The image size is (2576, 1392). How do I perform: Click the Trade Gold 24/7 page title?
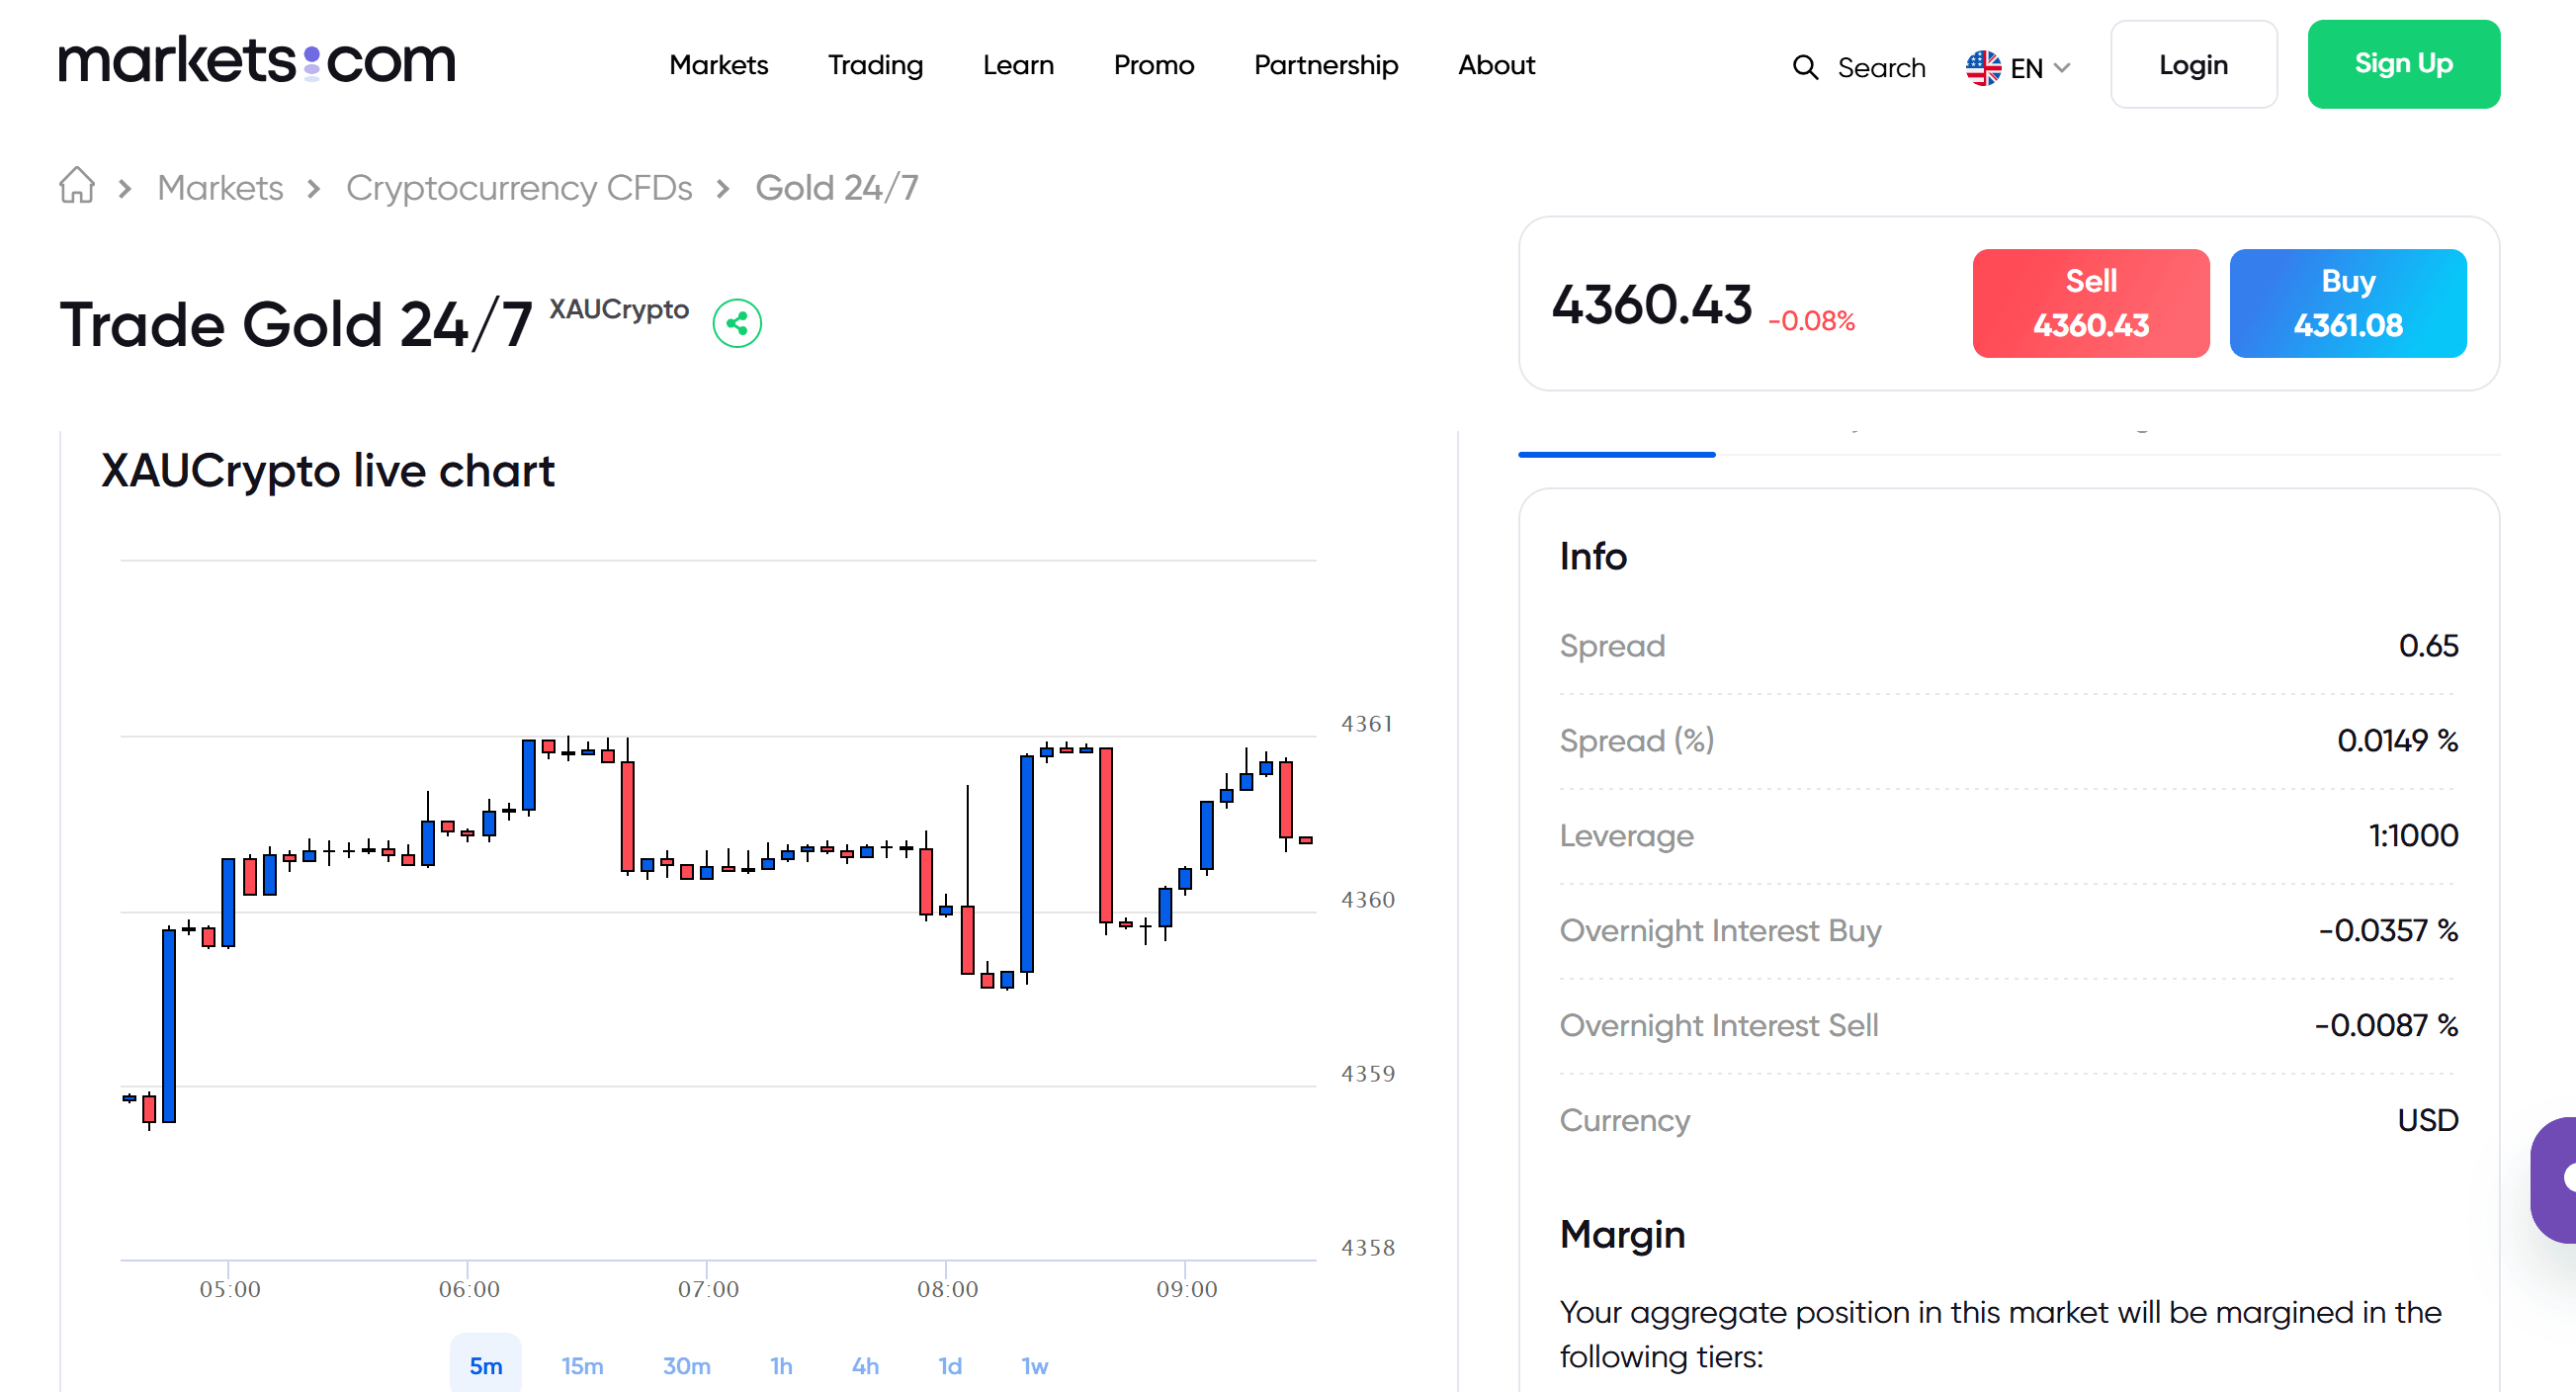[x=296, y=325]
